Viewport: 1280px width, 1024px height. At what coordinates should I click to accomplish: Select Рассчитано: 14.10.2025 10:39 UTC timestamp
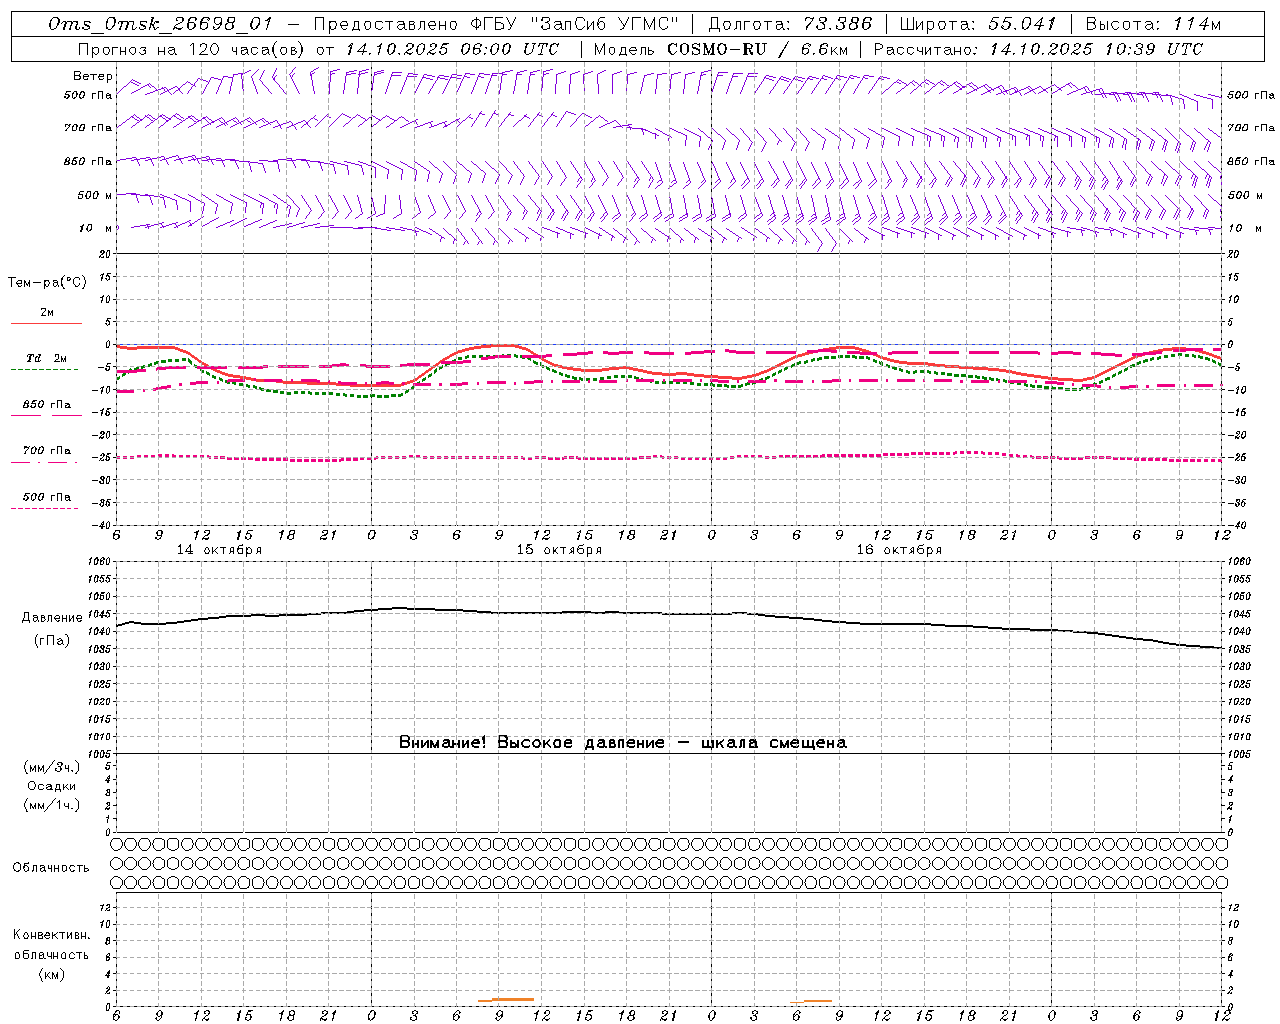(x=1038, y=49)
